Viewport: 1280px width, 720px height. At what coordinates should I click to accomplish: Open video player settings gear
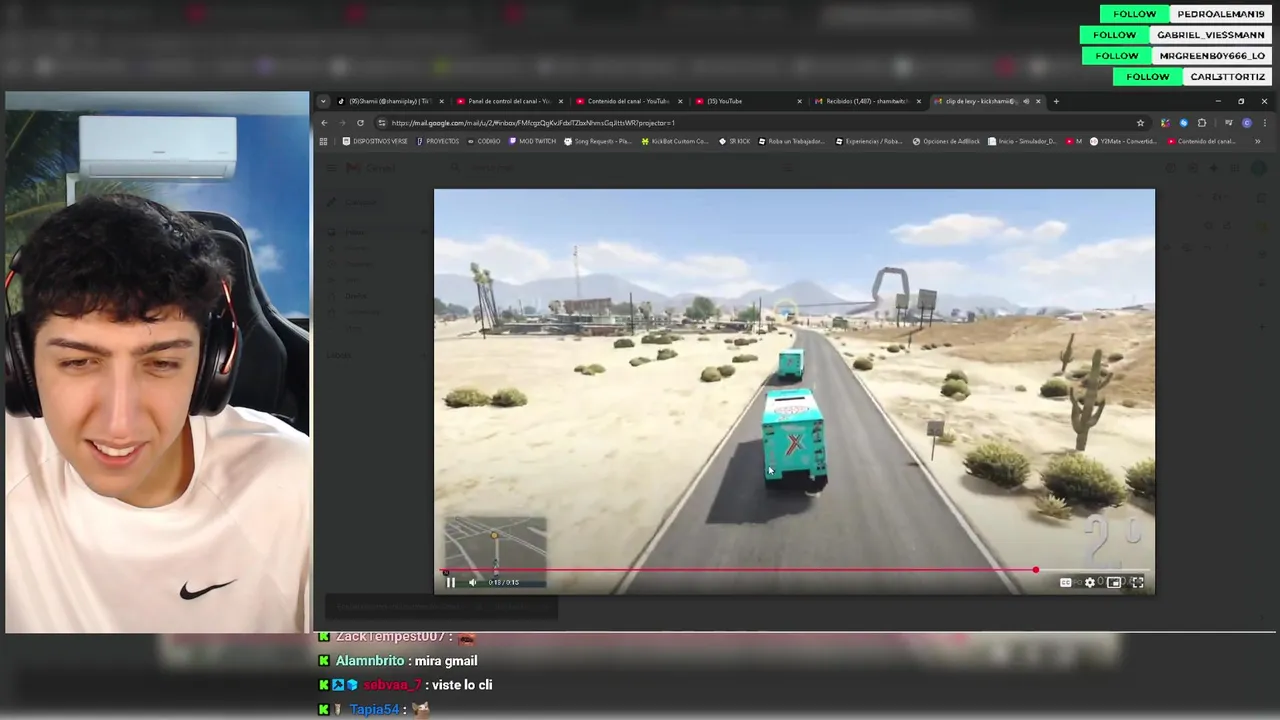1090,582
